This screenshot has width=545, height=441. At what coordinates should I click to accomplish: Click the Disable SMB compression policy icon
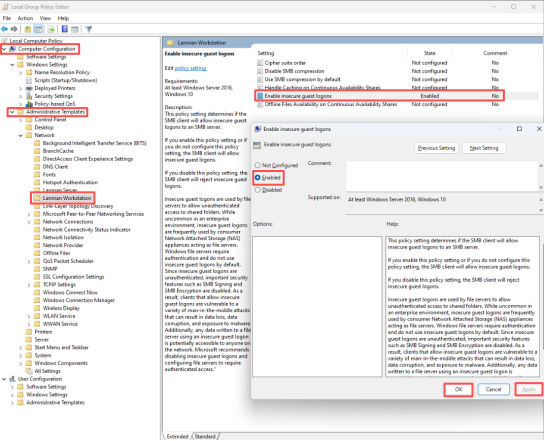click(260, 71)
